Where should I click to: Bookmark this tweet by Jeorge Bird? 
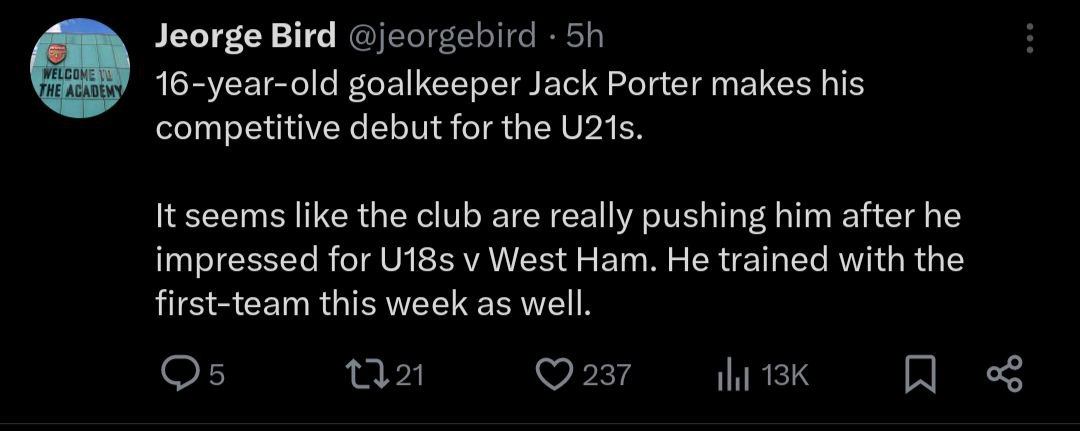coord(916,375)
